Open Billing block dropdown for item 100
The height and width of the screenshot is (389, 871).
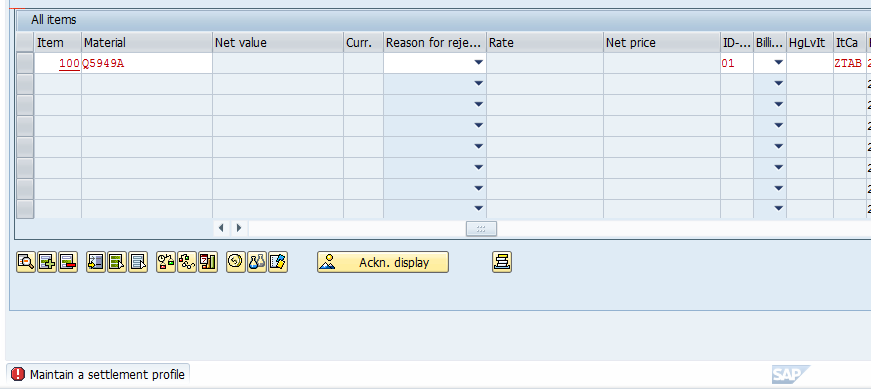[778, 63]
